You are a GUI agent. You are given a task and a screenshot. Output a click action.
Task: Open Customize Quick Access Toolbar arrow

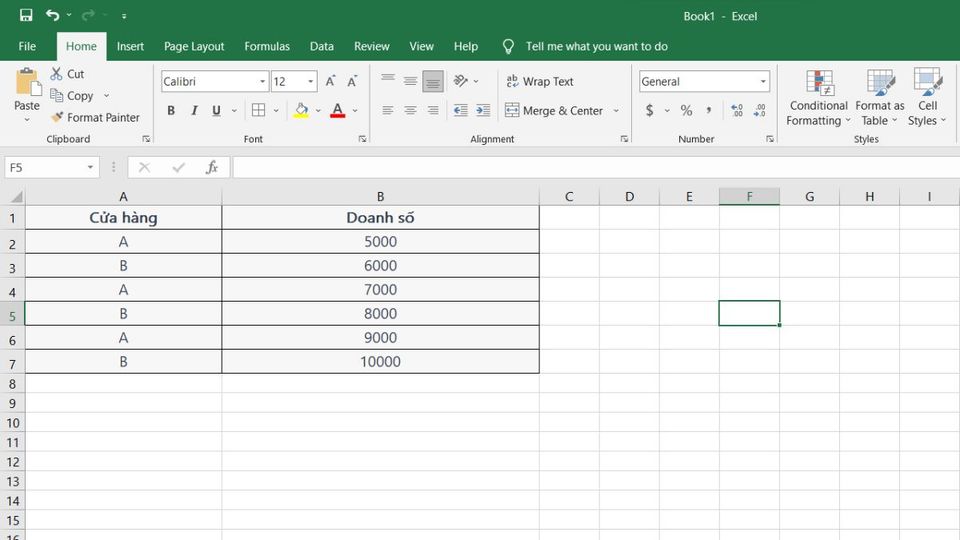tap(124, 17)
